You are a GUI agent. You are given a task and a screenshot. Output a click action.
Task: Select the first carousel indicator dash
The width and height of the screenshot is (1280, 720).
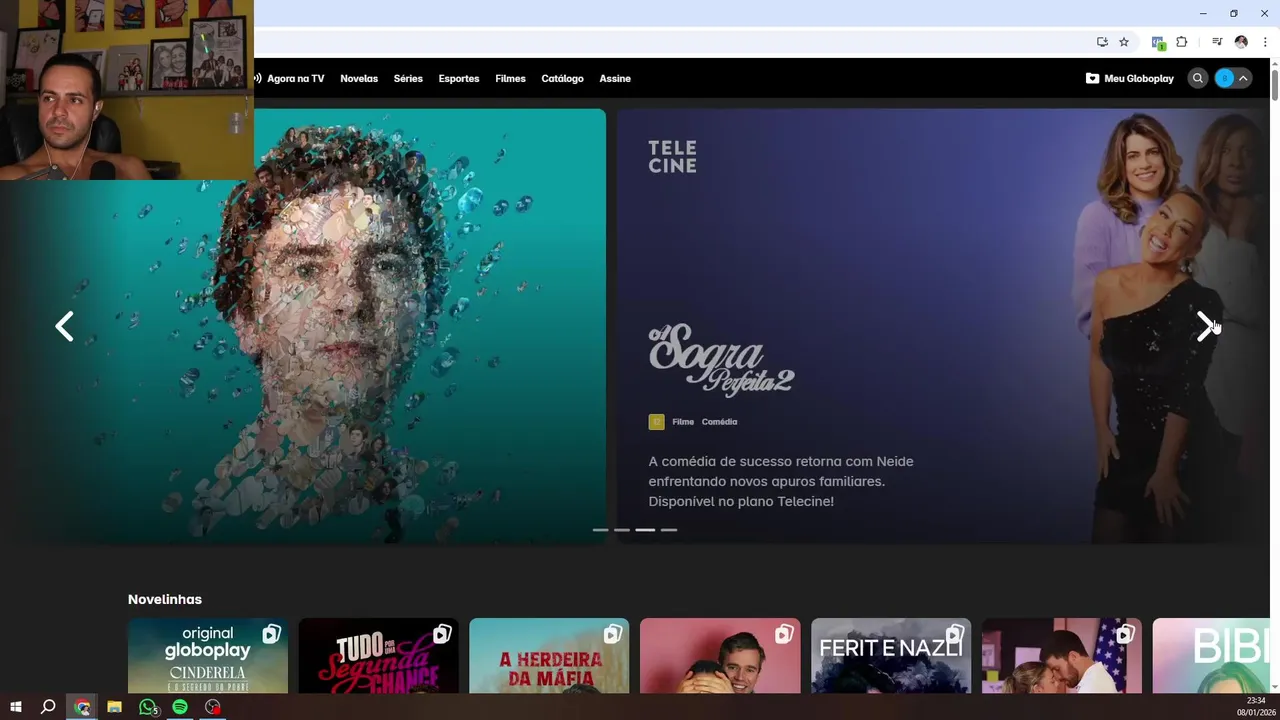tap(601, 529)
